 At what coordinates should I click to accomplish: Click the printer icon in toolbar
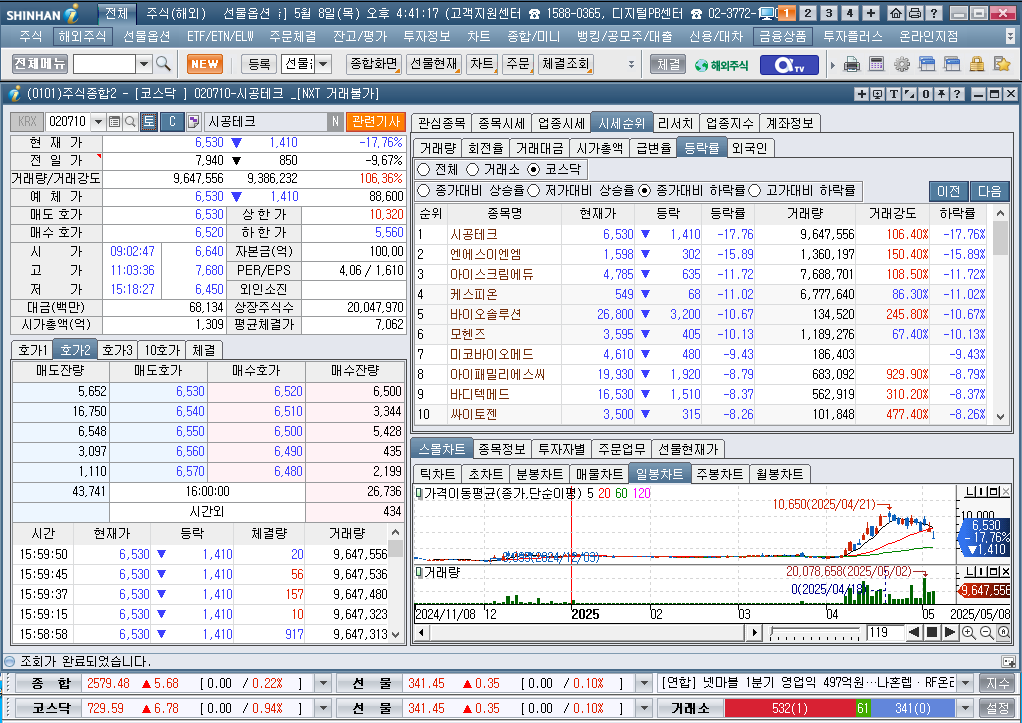(851, 64)
